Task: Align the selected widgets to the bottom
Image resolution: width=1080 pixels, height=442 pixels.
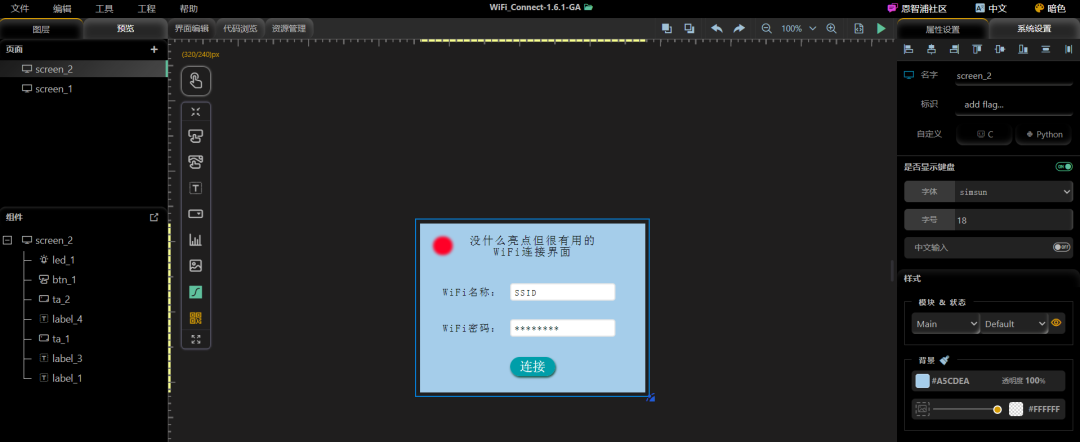Action: [x=1023, y=49]
